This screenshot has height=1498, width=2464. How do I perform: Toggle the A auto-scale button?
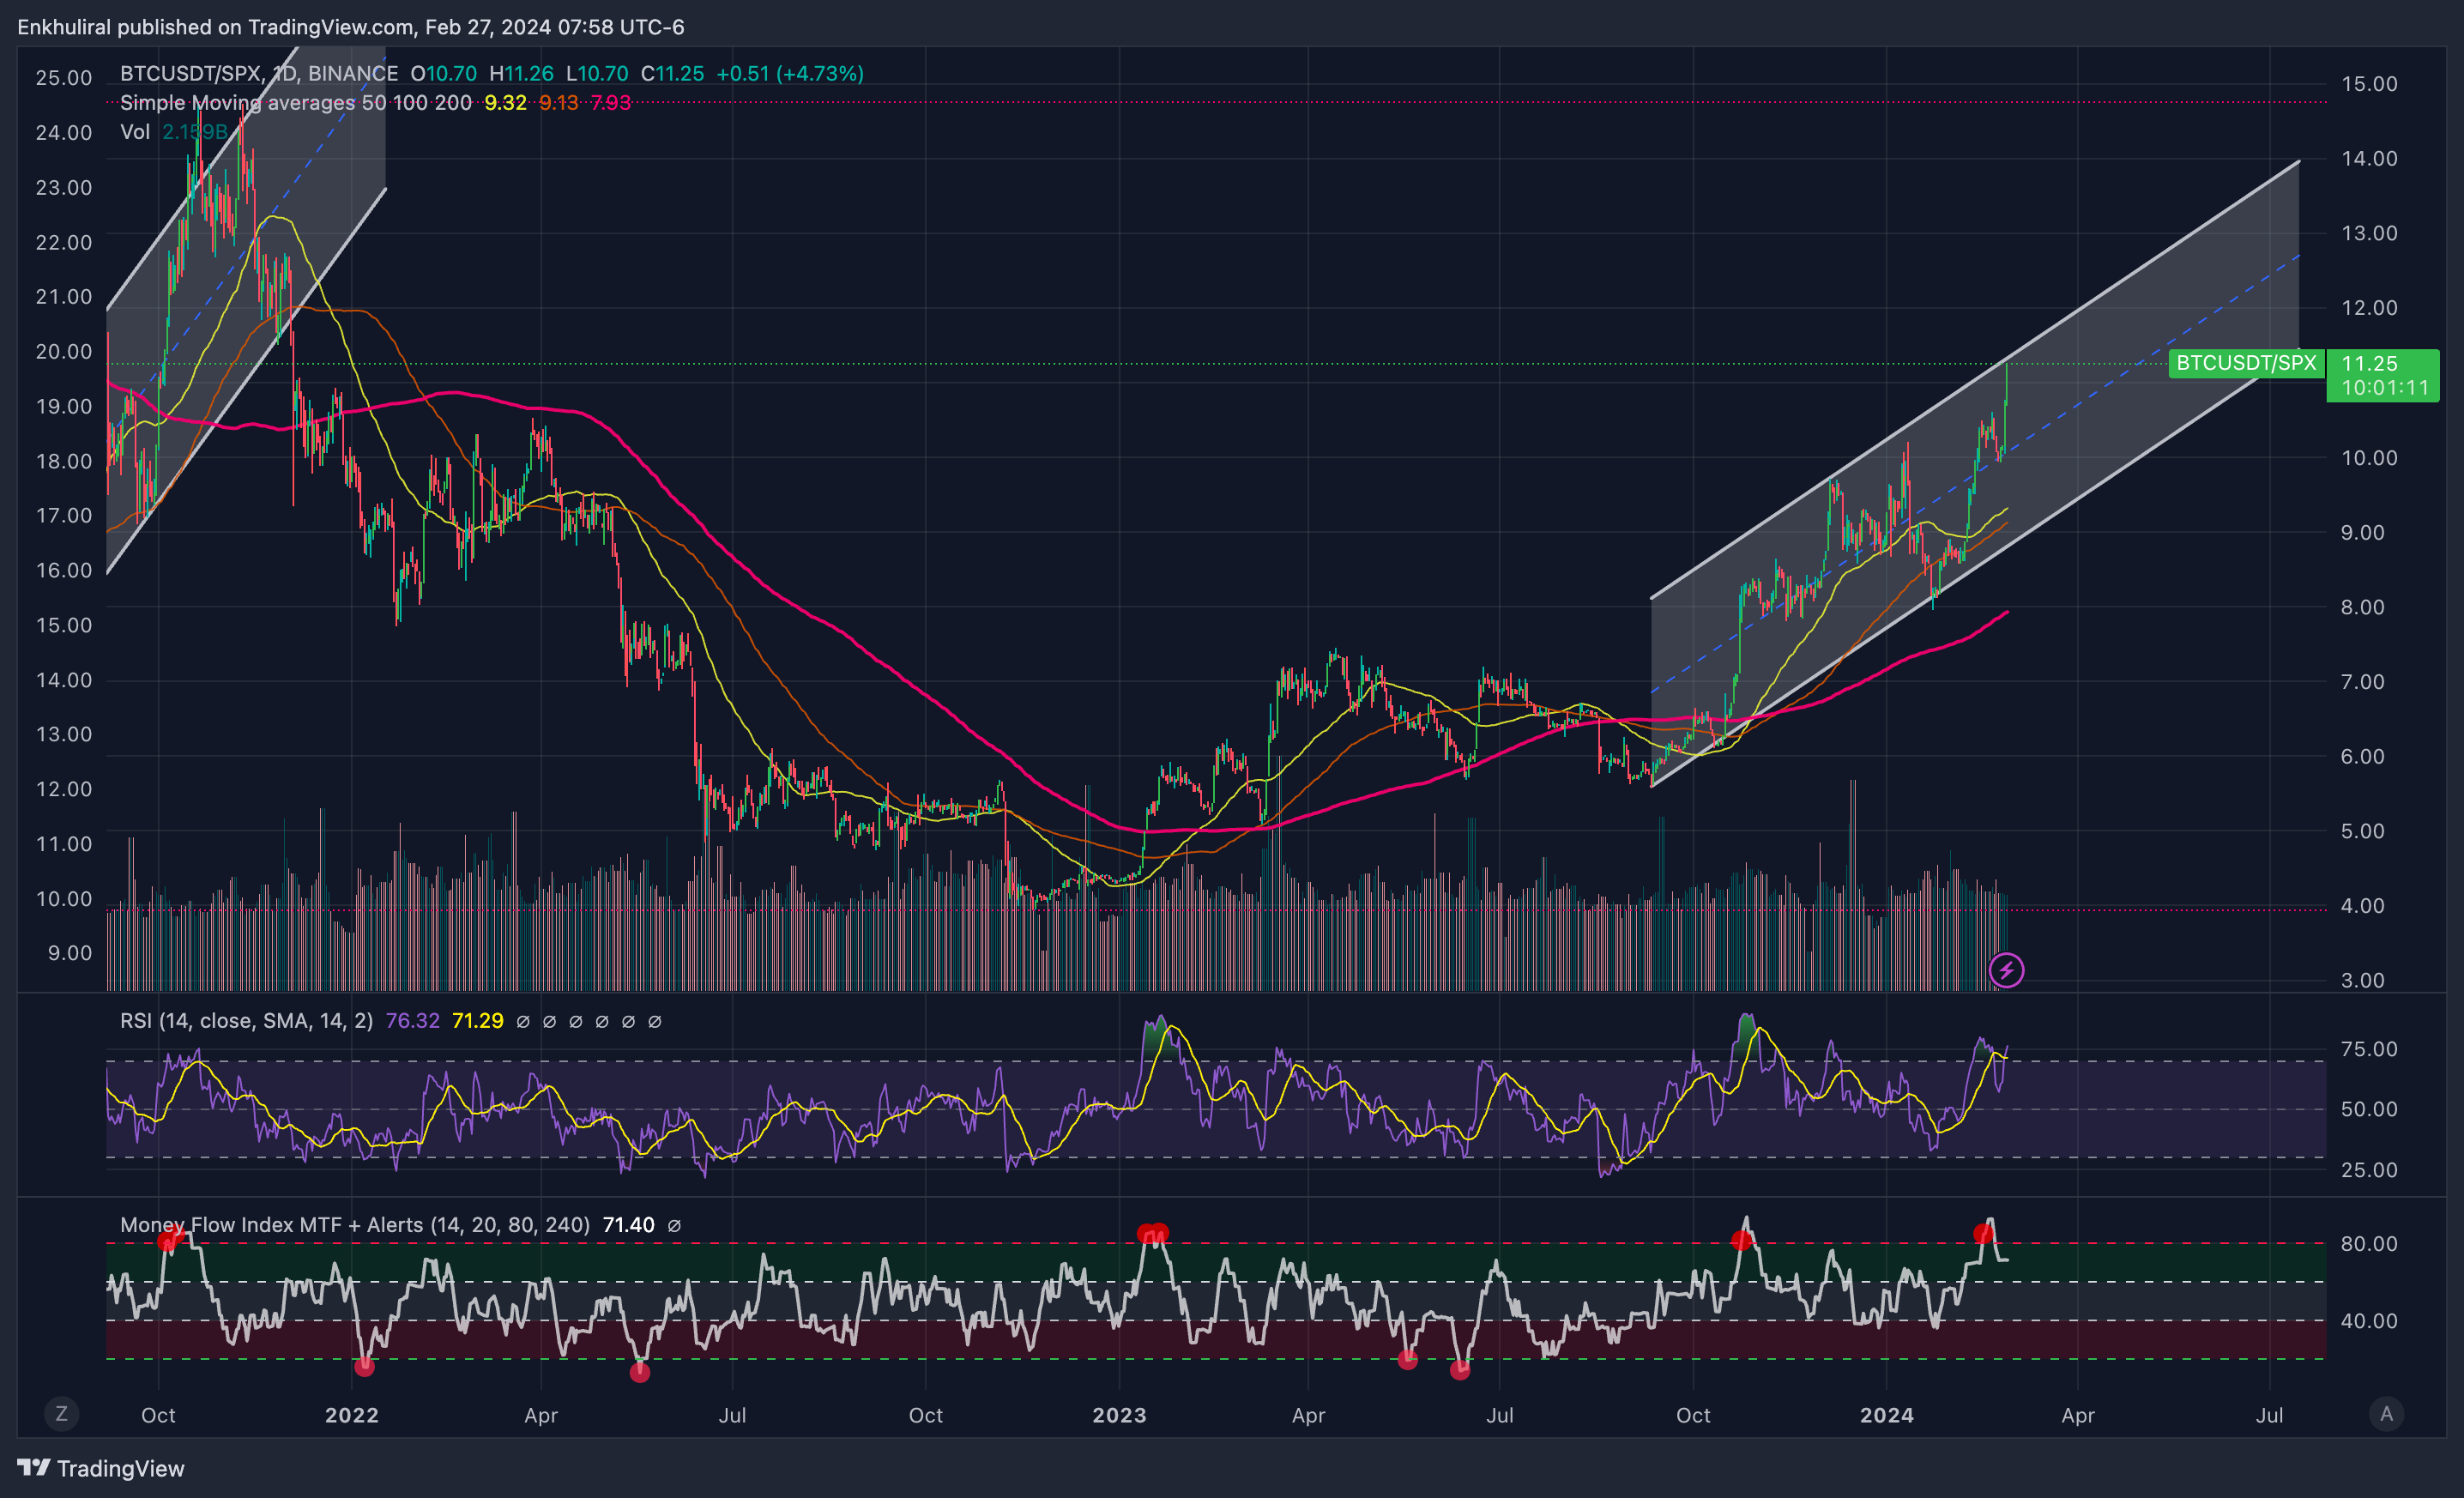[2387, 1413]
